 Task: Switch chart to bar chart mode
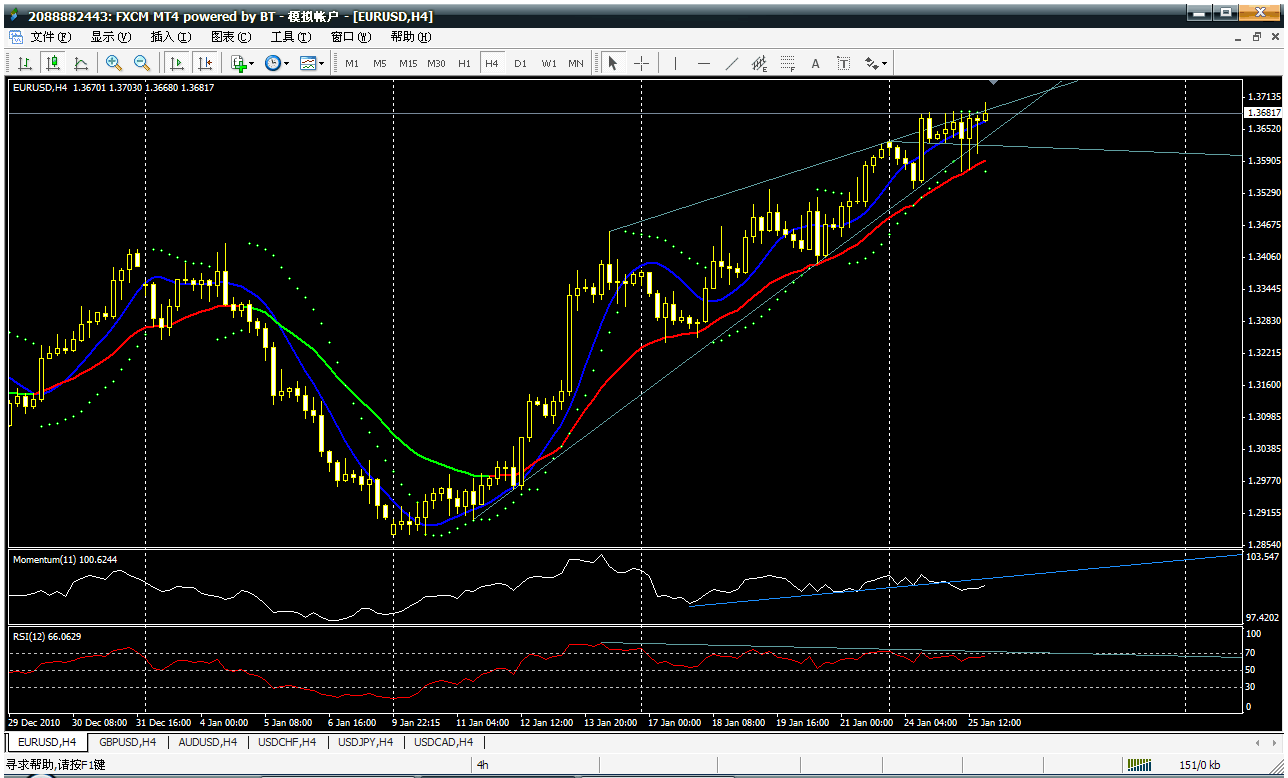pyautogui.click(x=25, y=63)
